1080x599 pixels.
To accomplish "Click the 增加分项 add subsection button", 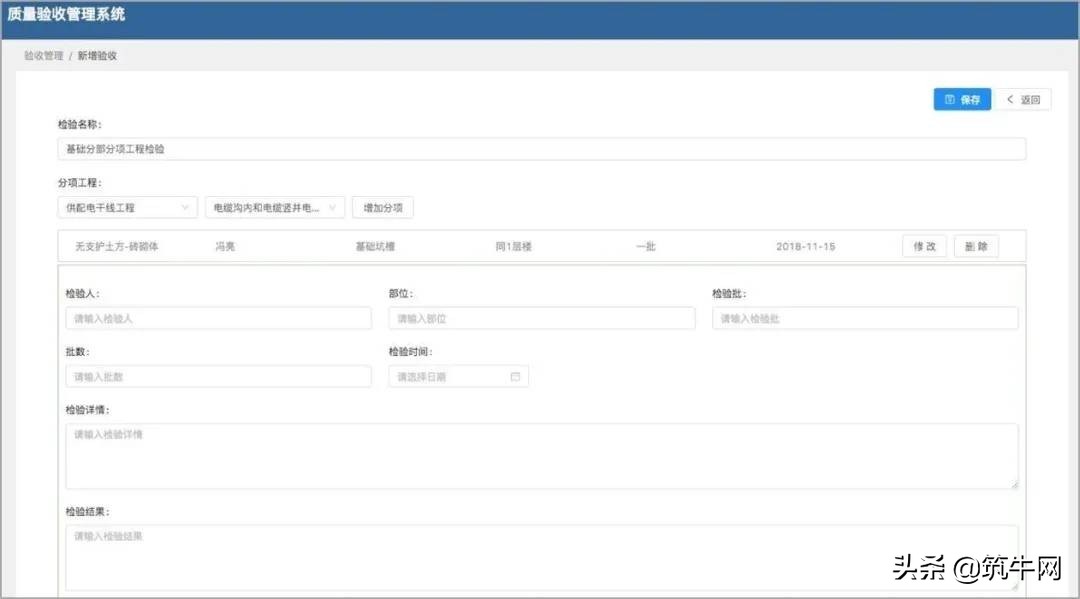I will click(383, 207).
